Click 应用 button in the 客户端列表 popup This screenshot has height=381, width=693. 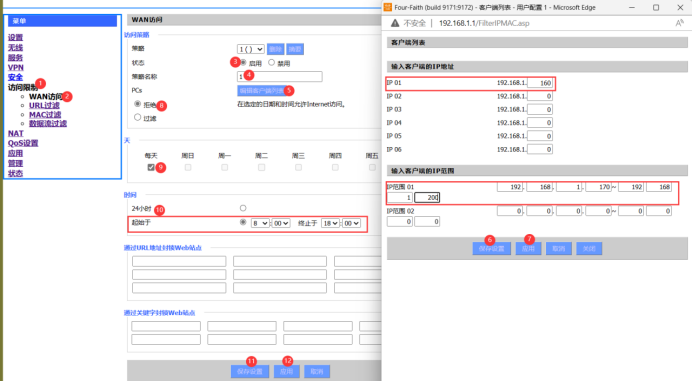(528, 248)
